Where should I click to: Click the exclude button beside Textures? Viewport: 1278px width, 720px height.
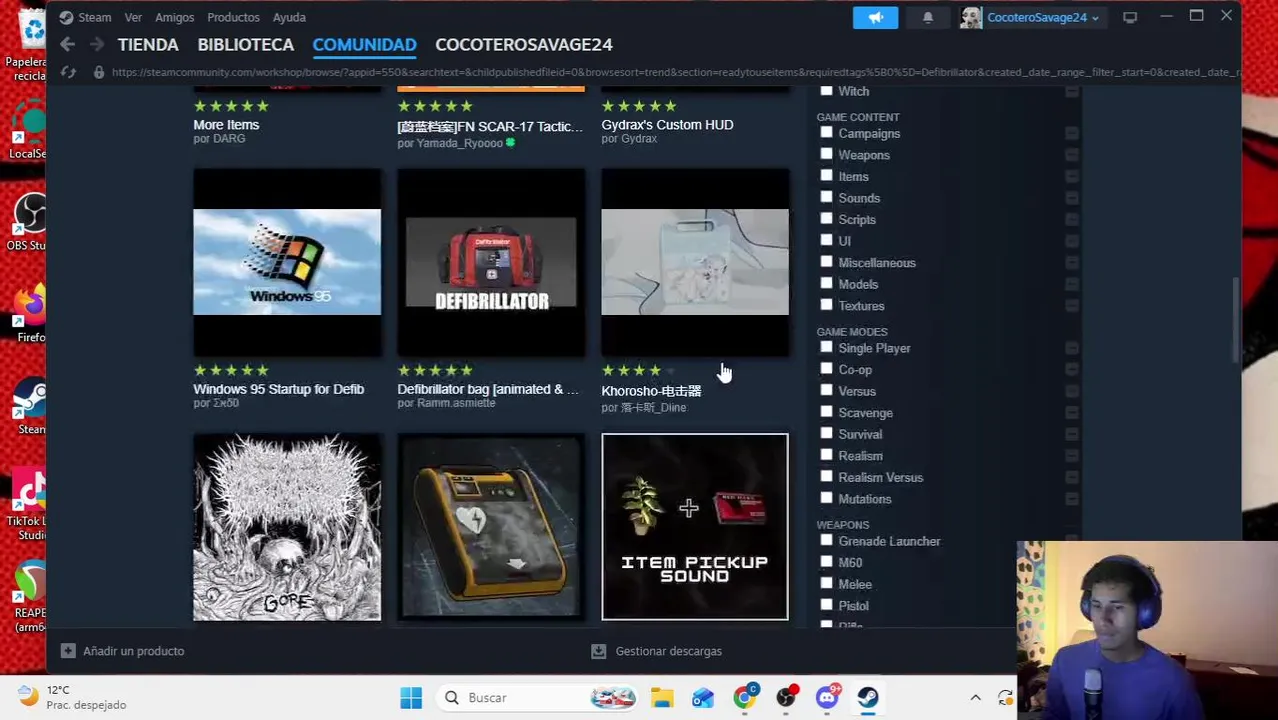click(x=1071, y=305)
